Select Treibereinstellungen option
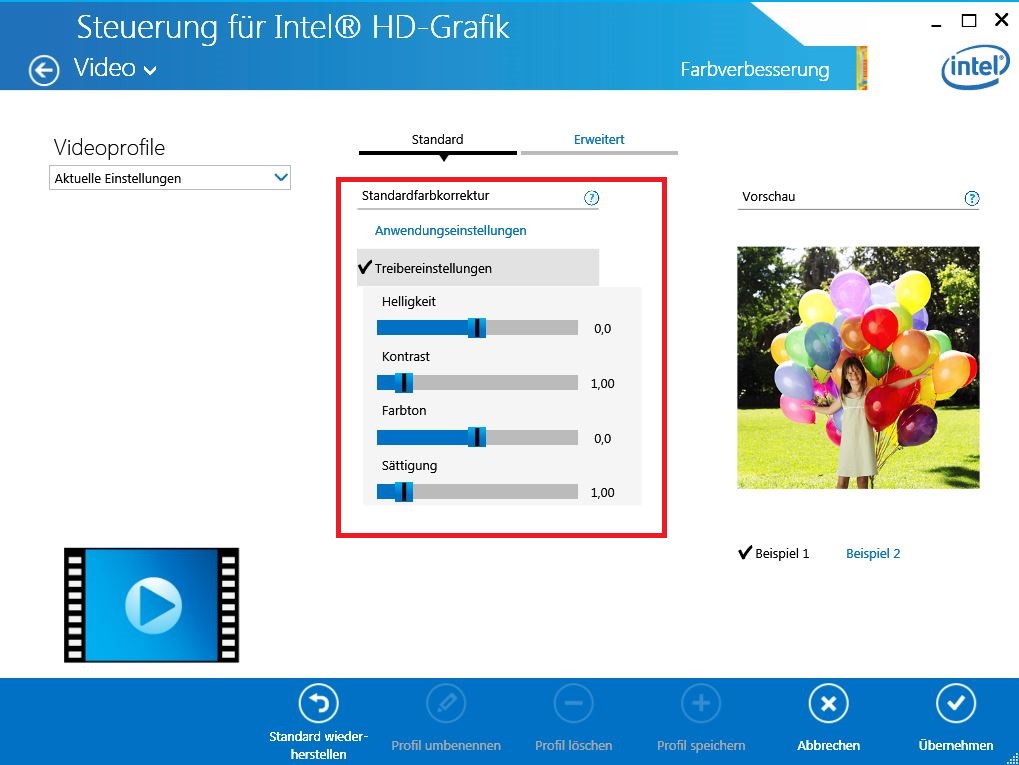This screenshot has width=1019, height=765. point(478,268)
